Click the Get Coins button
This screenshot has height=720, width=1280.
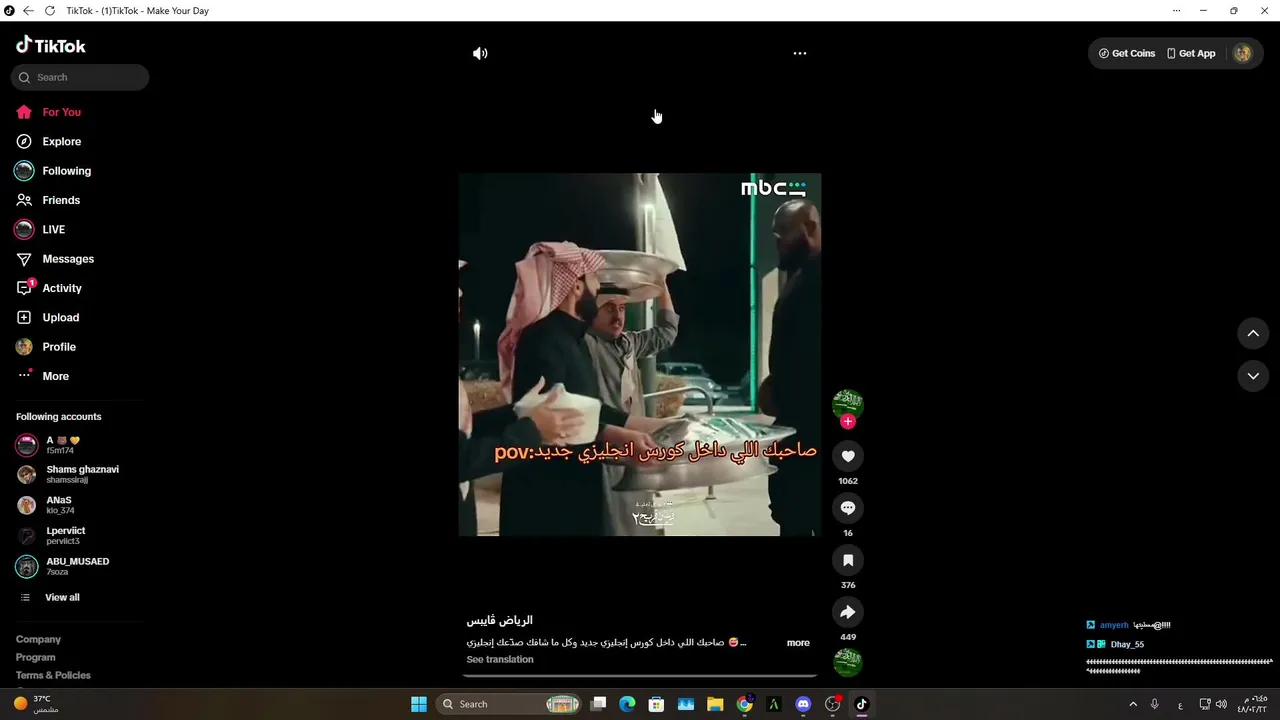[x=1127, y=53]
